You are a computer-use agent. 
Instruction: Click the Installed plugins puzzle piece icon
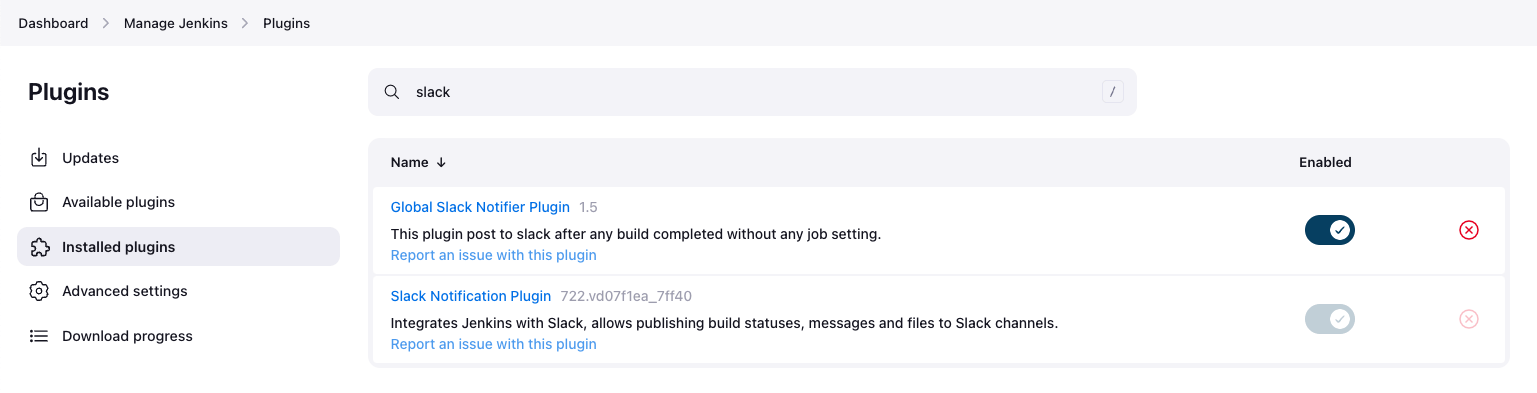pos(39,247)
